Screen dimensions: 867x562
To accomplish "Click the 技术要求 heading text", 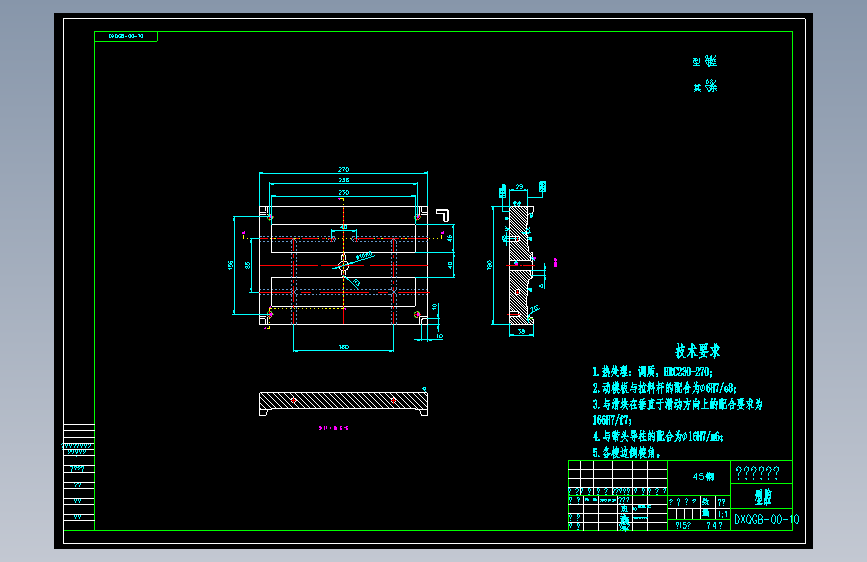I will pos(697,351).
